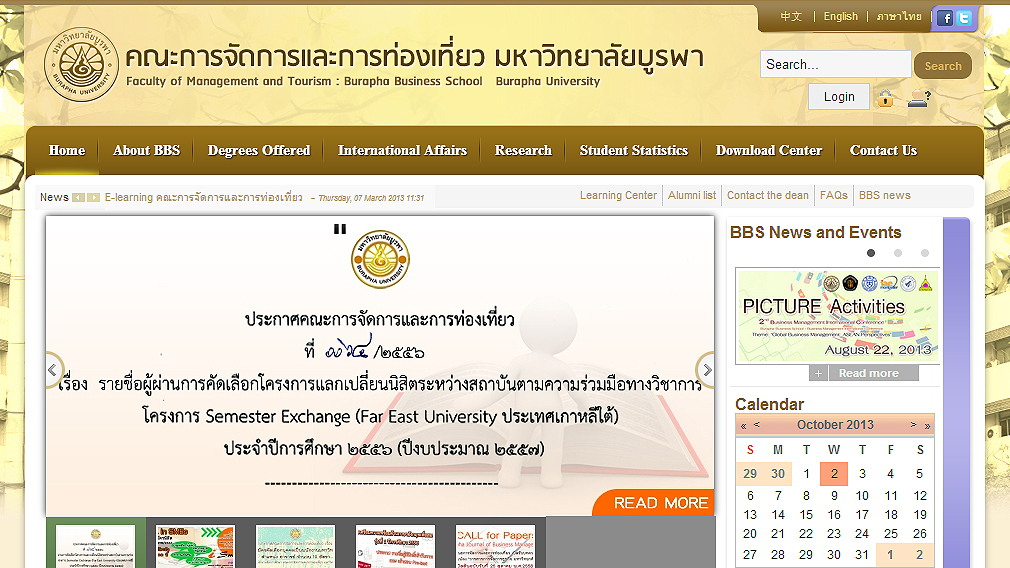The height and width of the screenshot is (568, 1010).
Task: Open the About BBS menu
Action: (x=146, y=150)
